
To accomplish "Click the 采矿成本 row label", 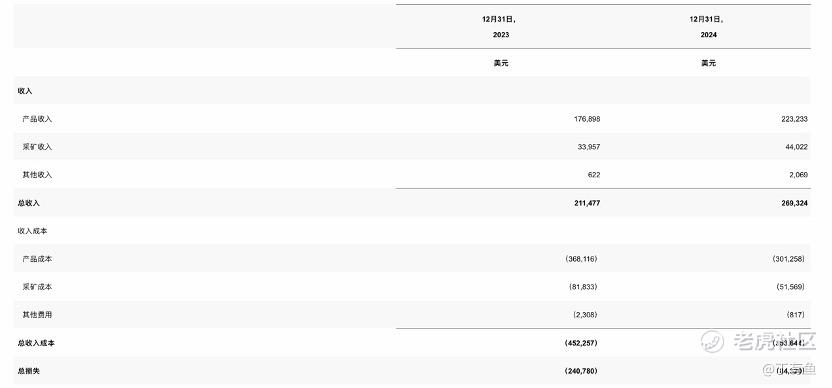I will point(37,287).
